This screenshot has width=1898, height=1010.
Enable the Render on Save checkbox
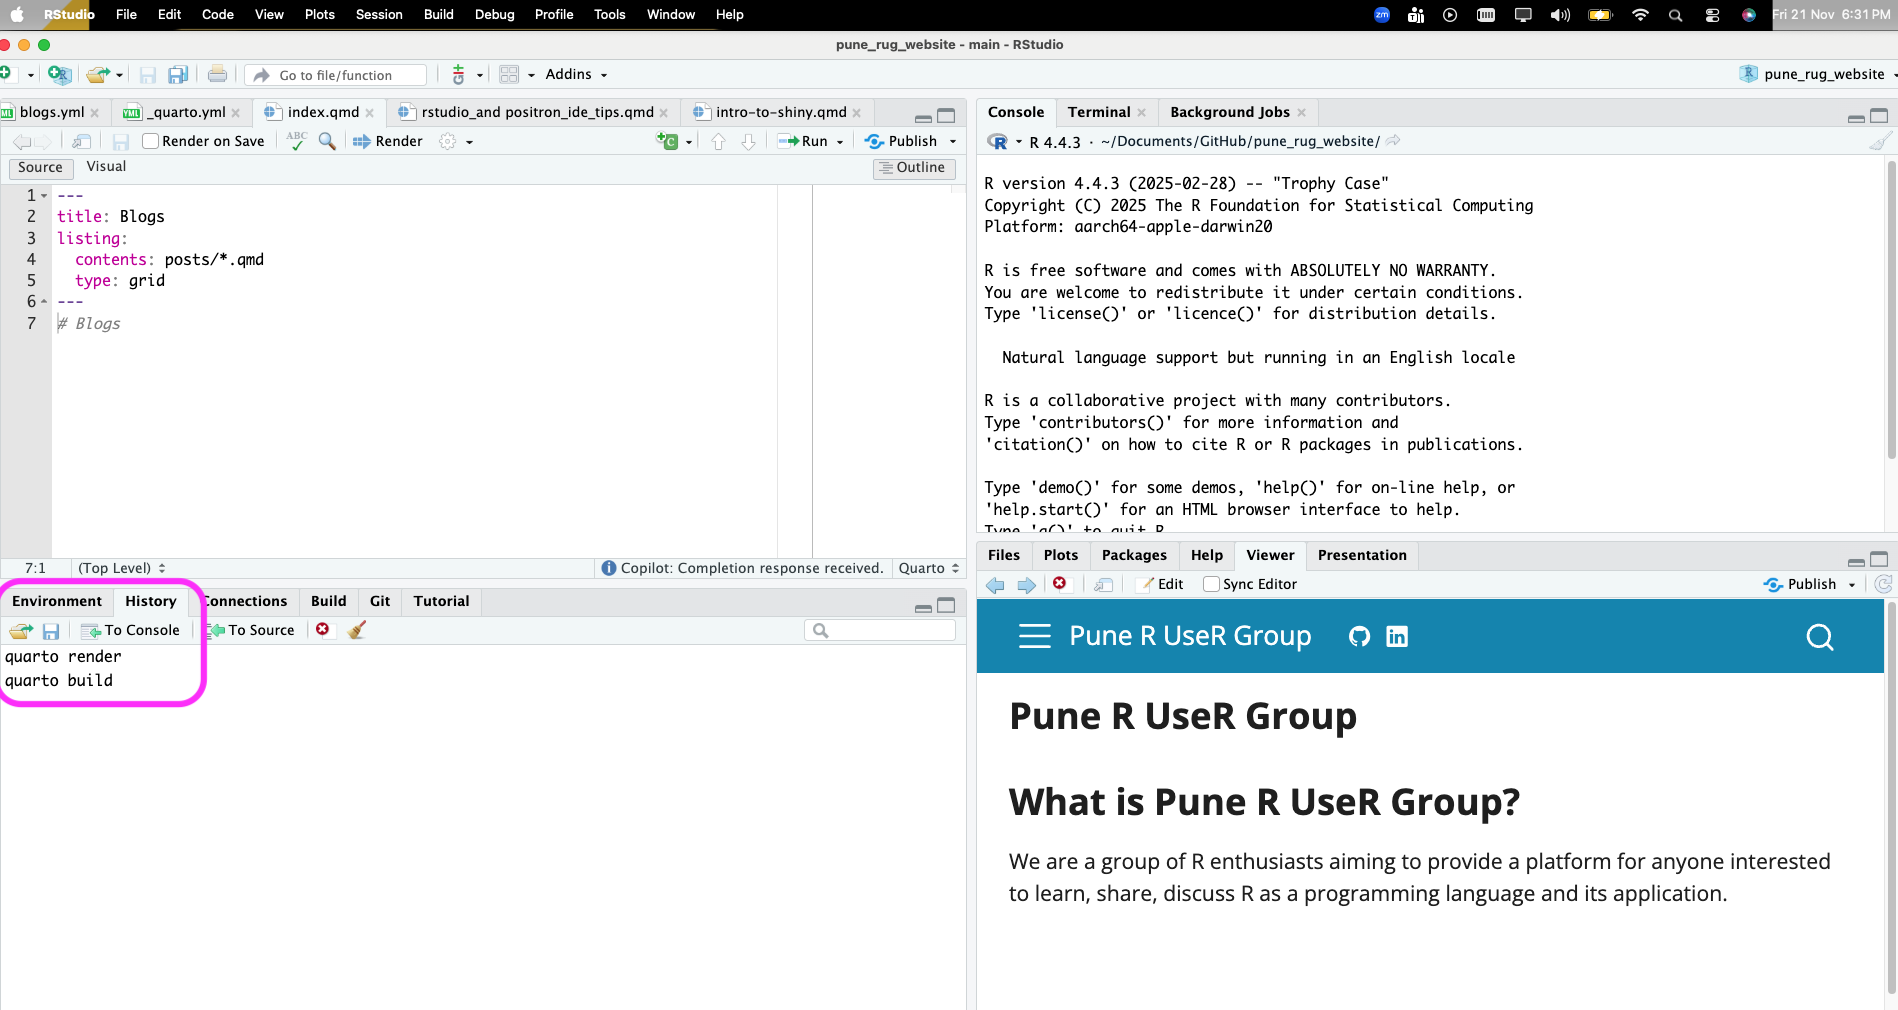pos(151,141)
